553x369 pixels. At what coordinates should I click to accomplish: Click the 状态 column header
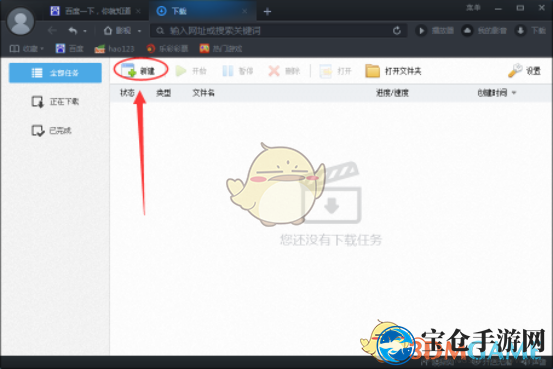tap(127, 93)
